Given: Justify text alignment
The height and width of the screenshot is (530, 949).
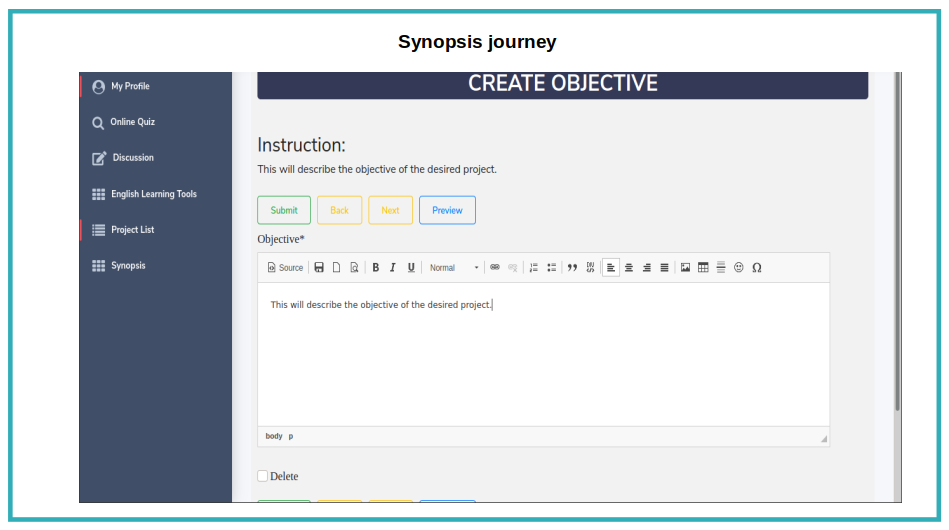Looking at the screenshot, I should [664, 267].
